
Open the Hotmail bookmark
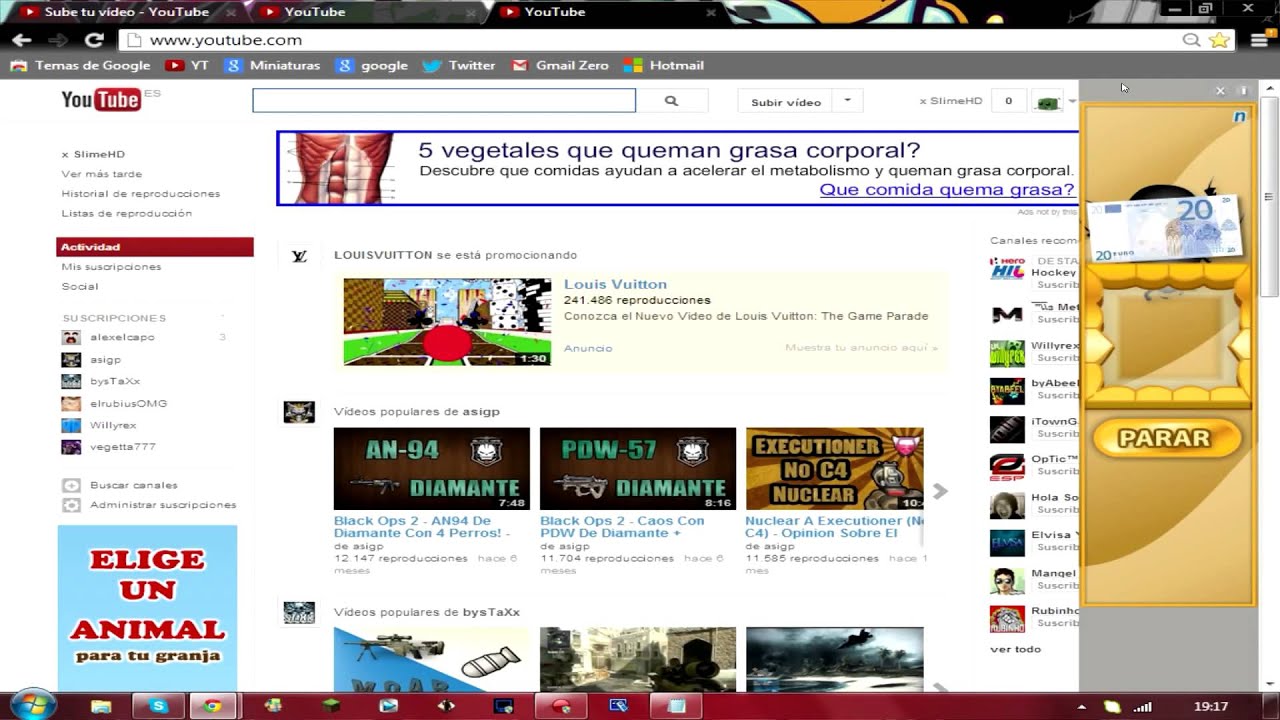[x=664, y=65]
